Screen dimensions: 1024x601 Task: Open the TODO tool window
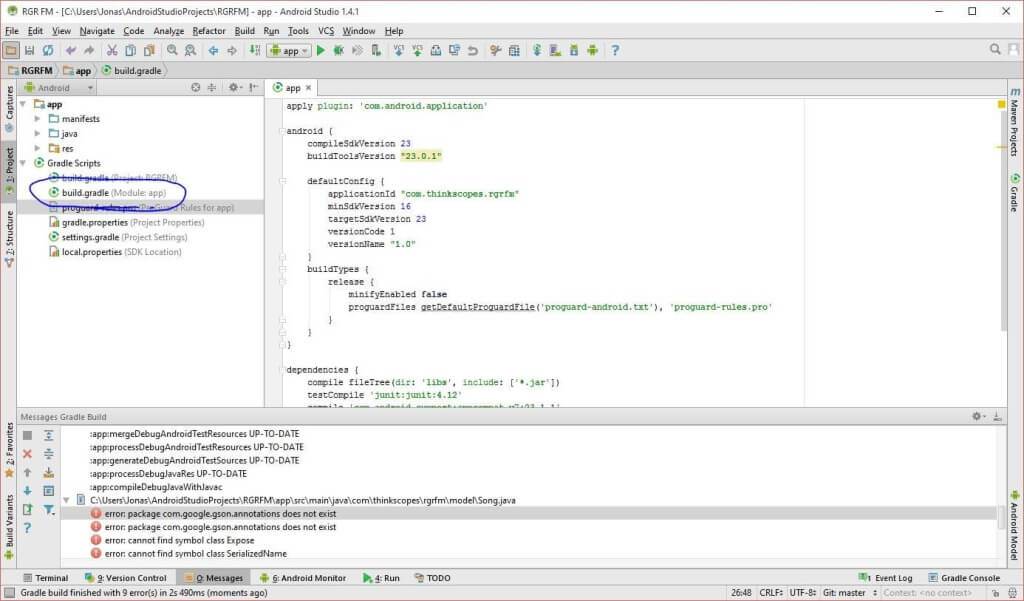coord(432,578)
